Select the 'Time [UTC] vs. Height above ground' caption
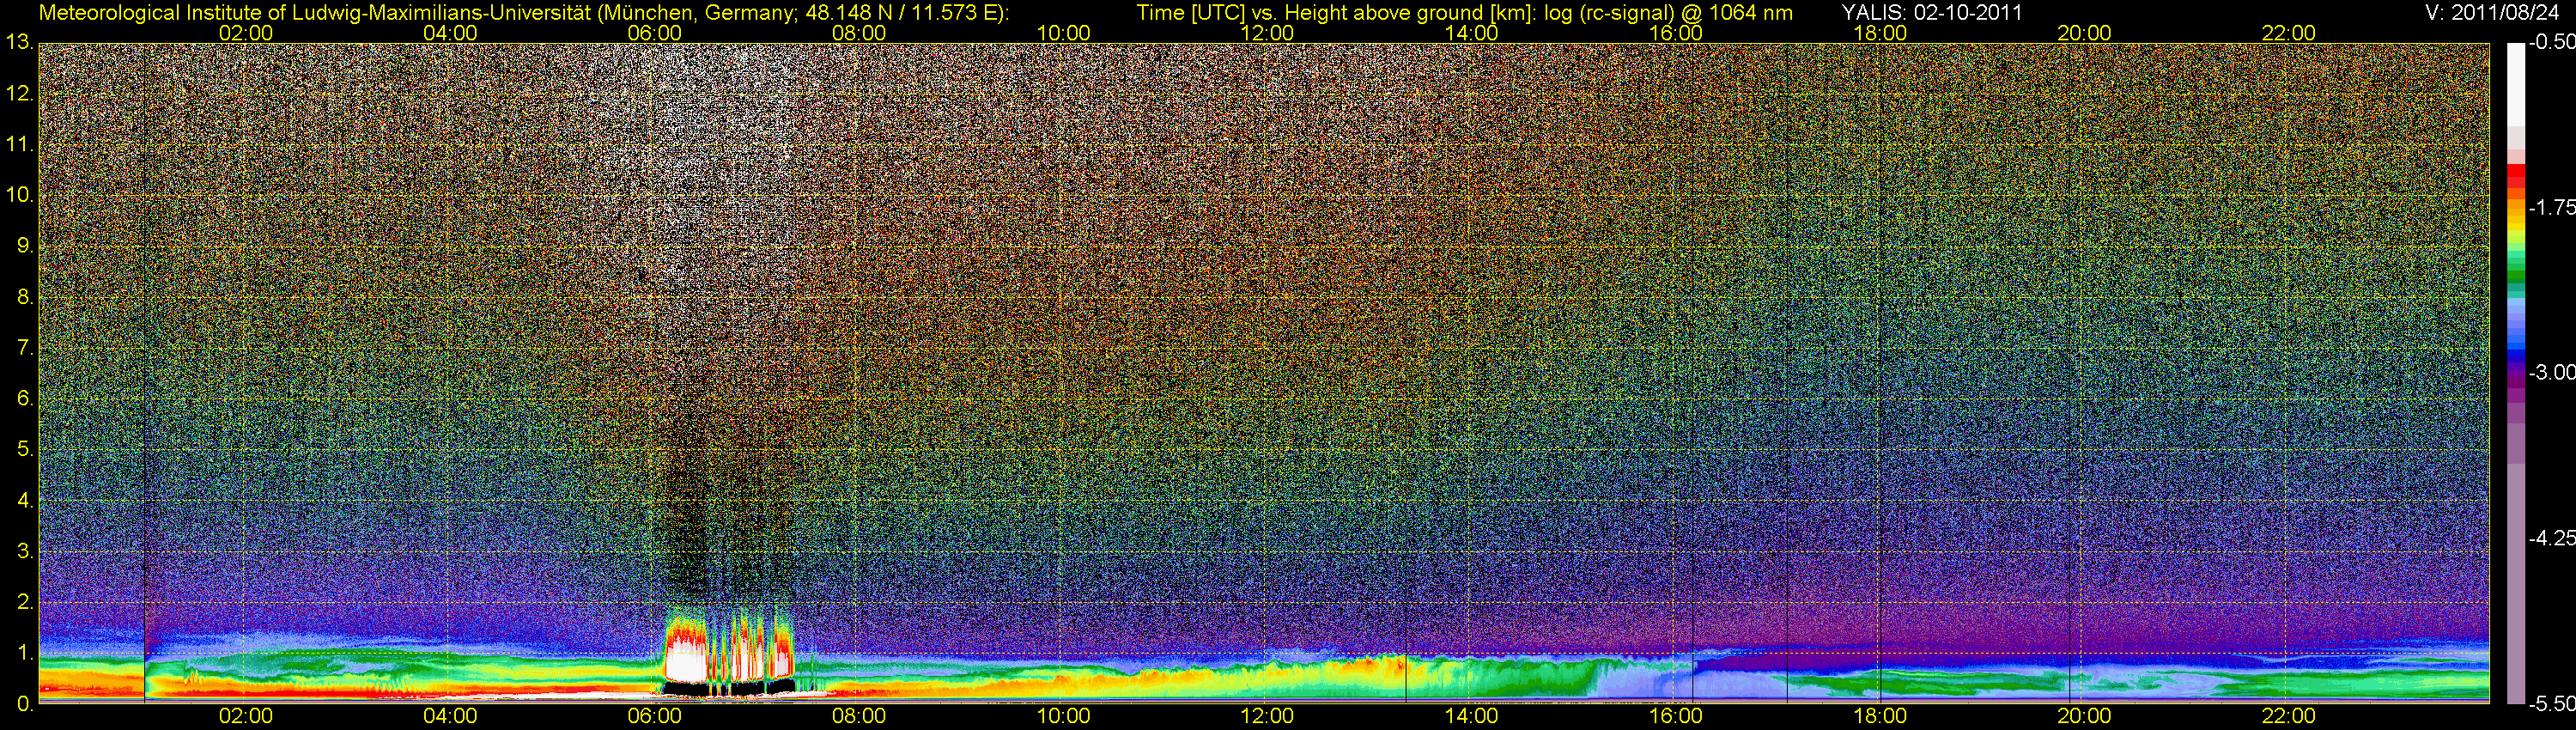 click(1464, 13)
